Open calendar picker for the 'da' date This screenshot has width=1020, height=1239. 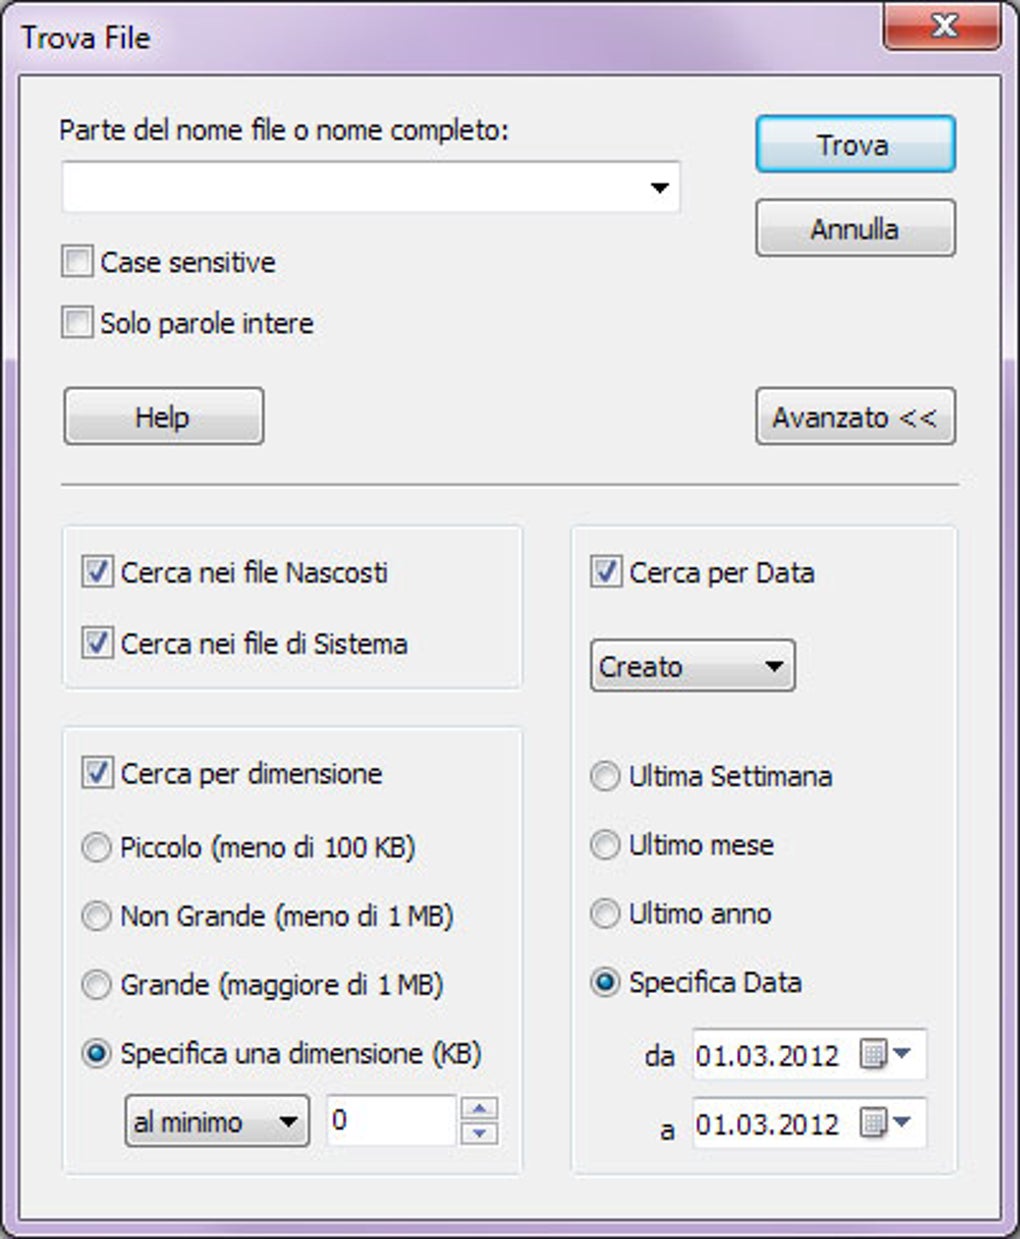[886, 1054]
